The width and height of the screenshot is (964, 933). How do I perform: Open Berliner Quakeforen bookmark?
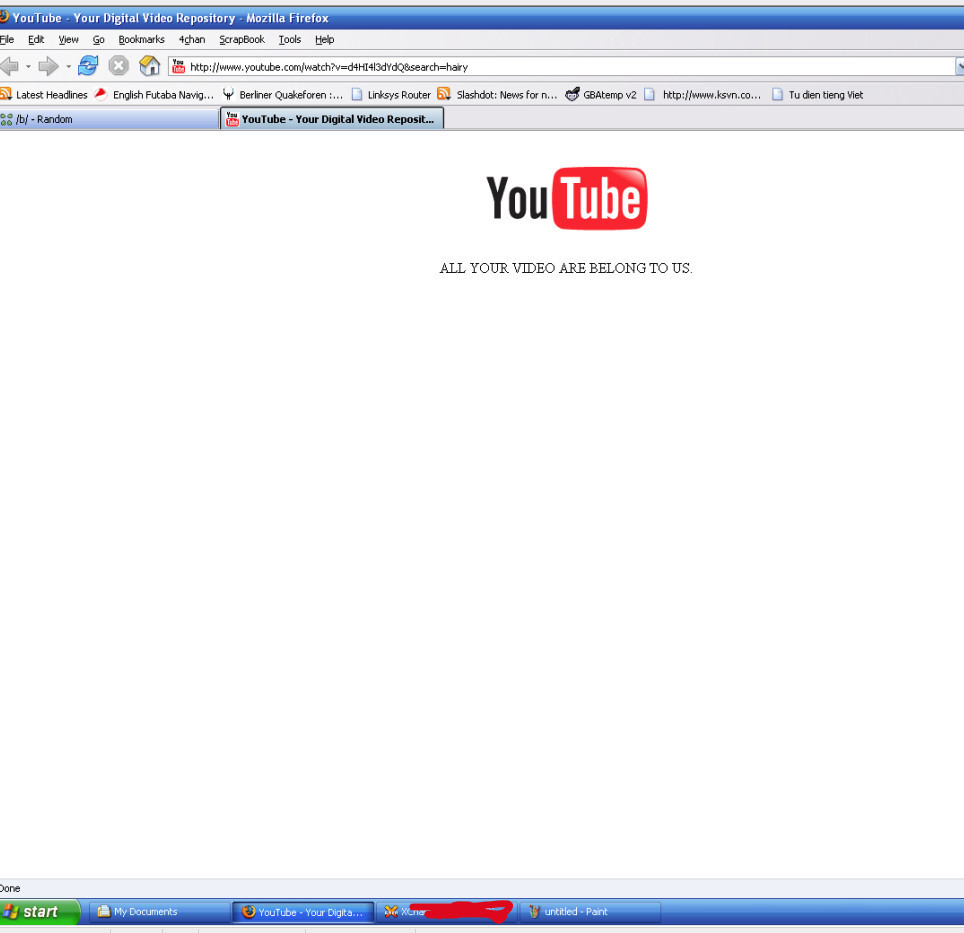283,95
